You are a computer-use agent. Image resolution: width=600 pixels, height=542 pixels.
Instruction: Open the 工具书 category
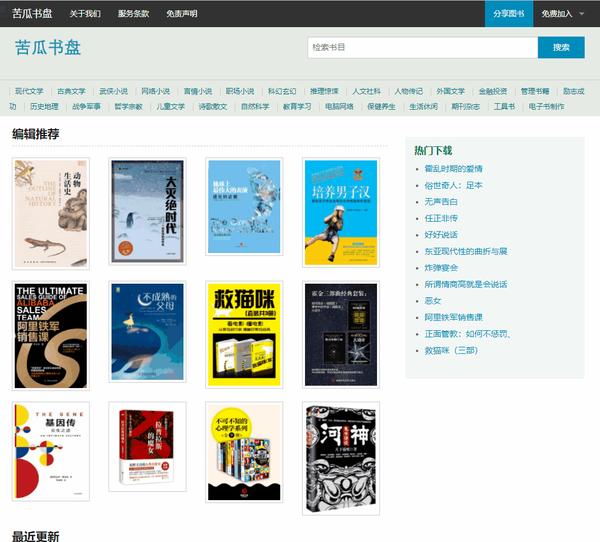coord(504,106)
